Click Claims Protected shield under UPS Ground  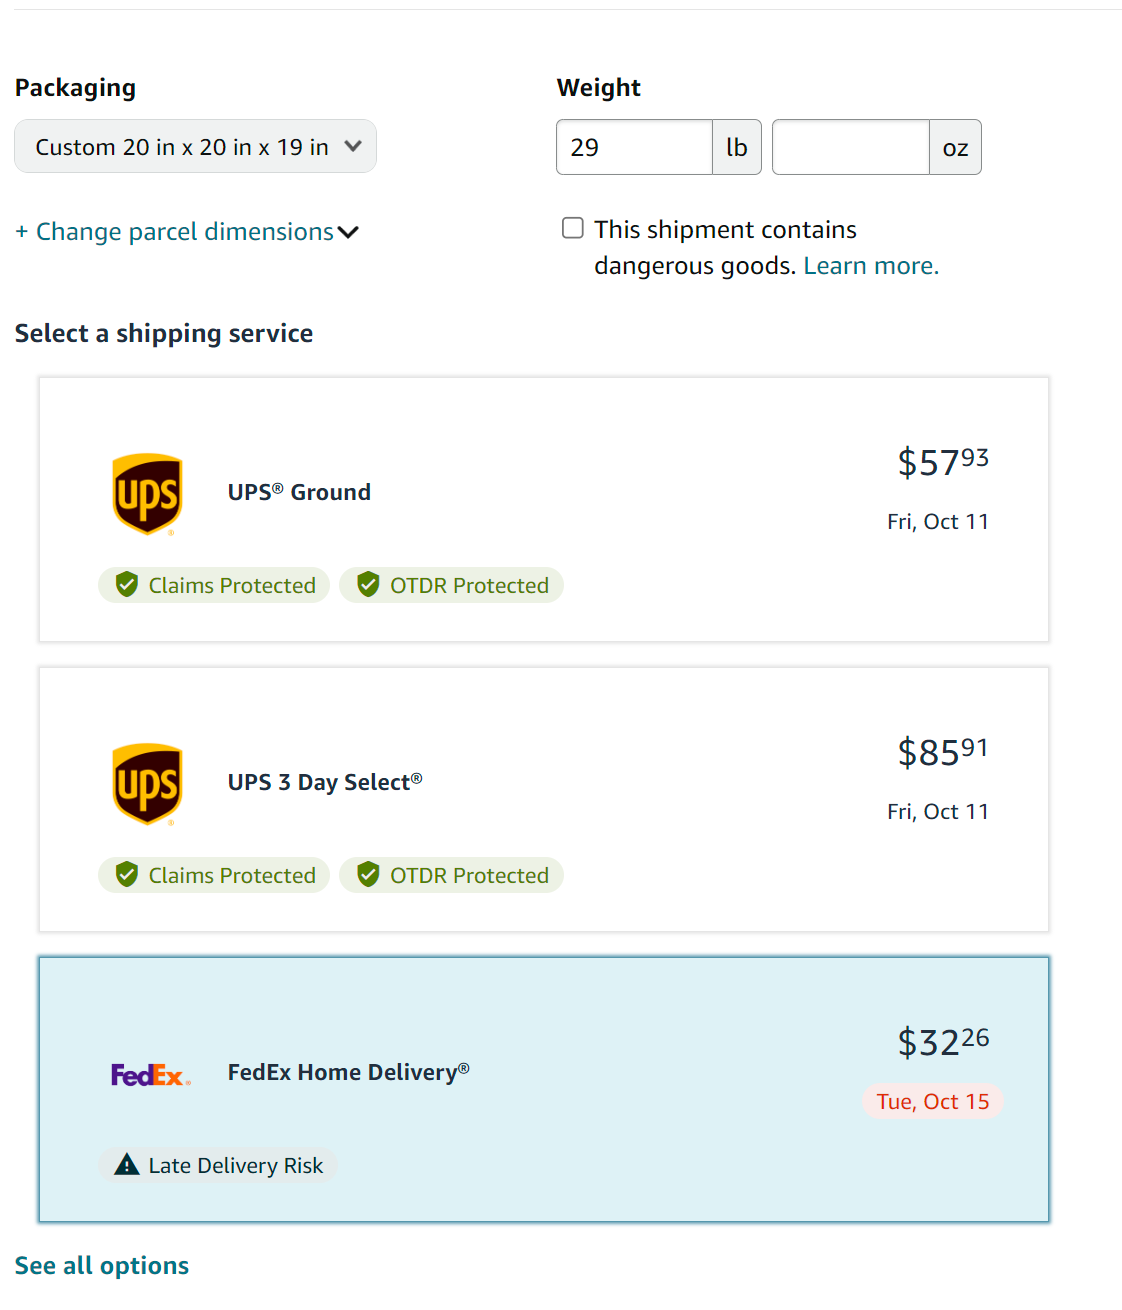(127, 585)
